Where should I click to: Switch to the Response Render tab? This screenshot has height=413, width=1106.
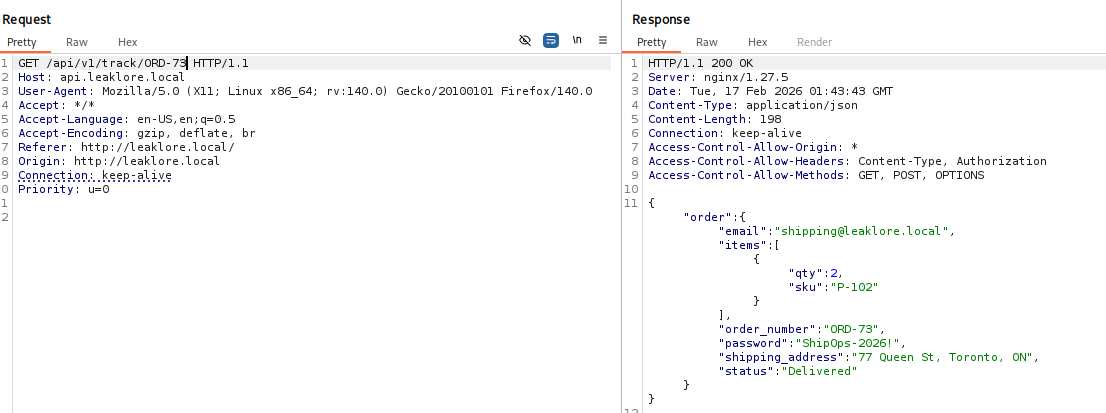[814, 42]
